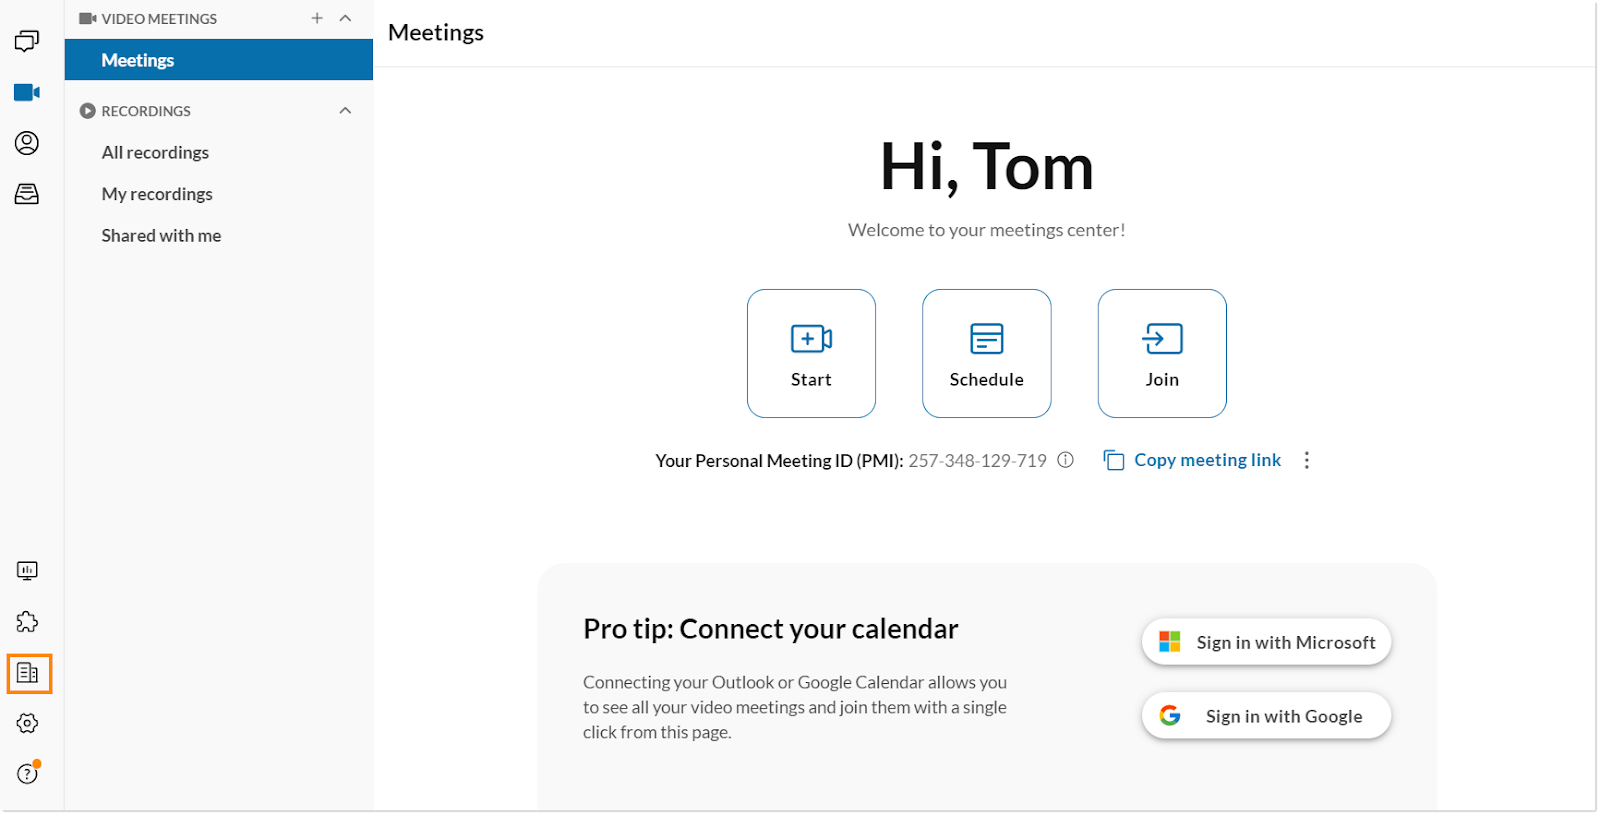1600x815 pixels.
Task: Open Settings with the gear icon
Action: [27, 723]
